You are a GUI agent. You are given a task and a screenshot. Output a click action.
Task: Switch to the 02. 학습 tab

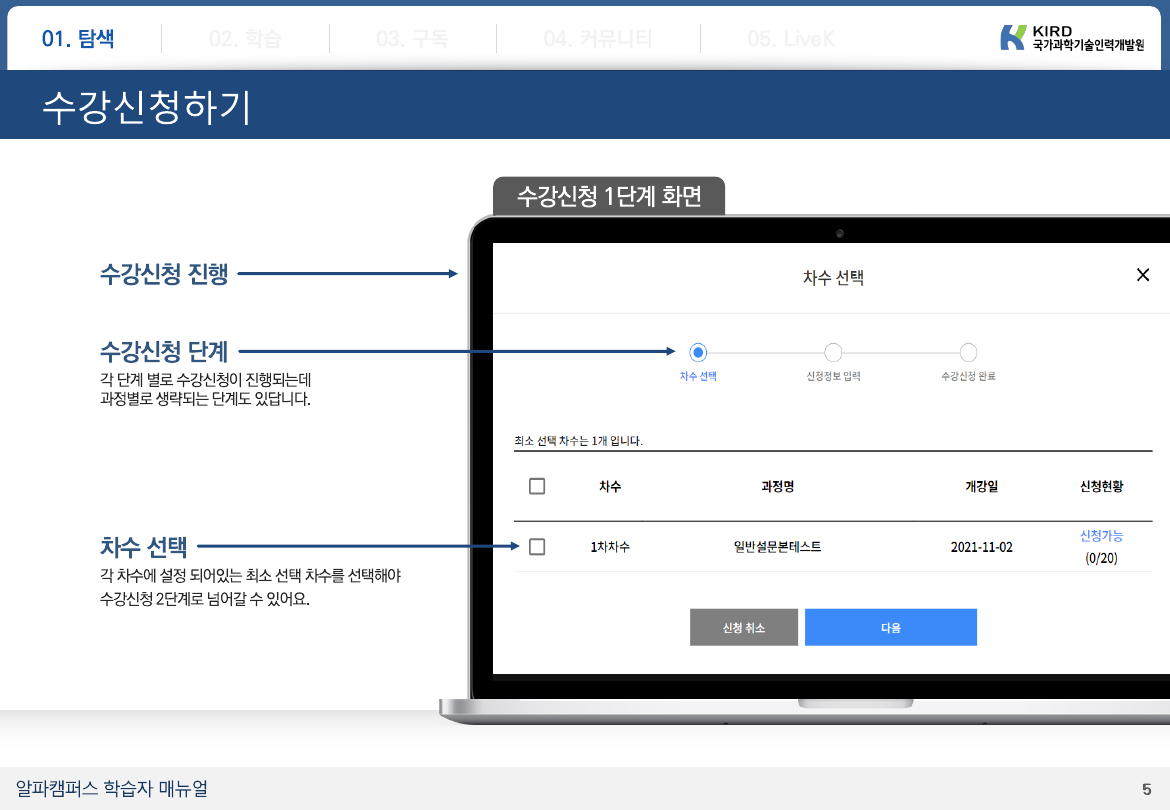click(245, 39)
